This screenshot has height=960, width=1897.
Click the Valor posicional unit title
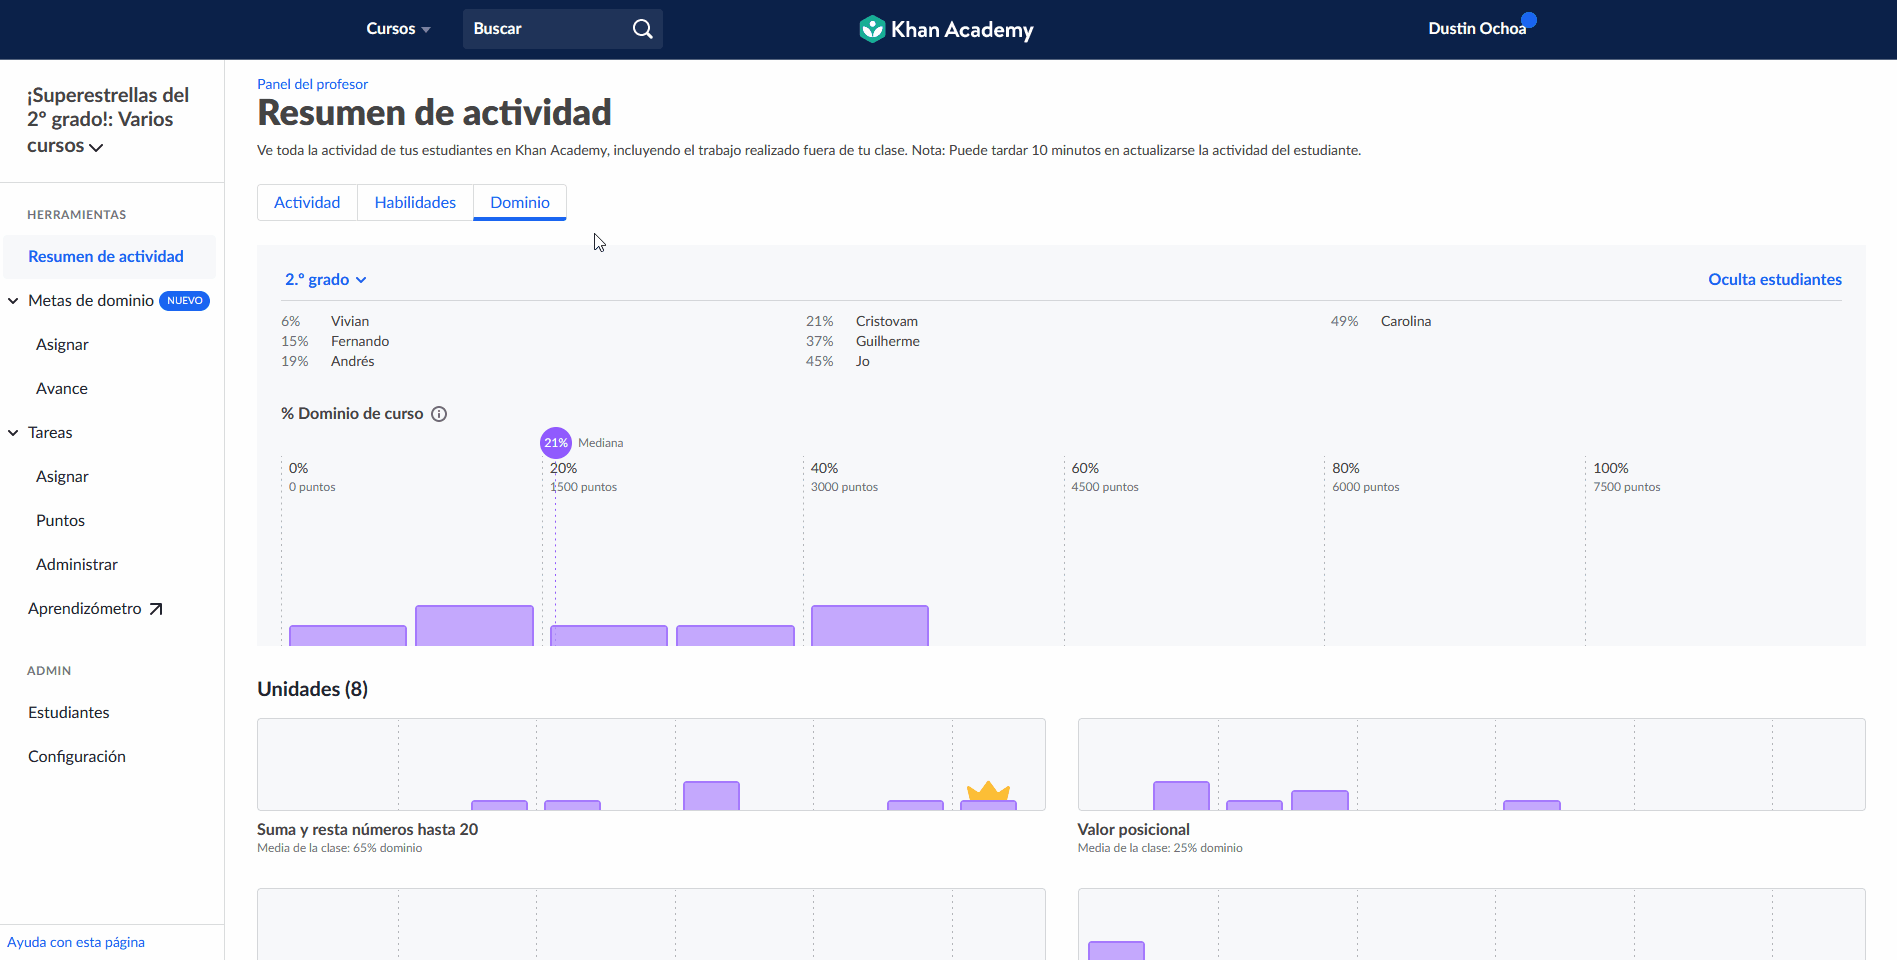coord(1133,830)
